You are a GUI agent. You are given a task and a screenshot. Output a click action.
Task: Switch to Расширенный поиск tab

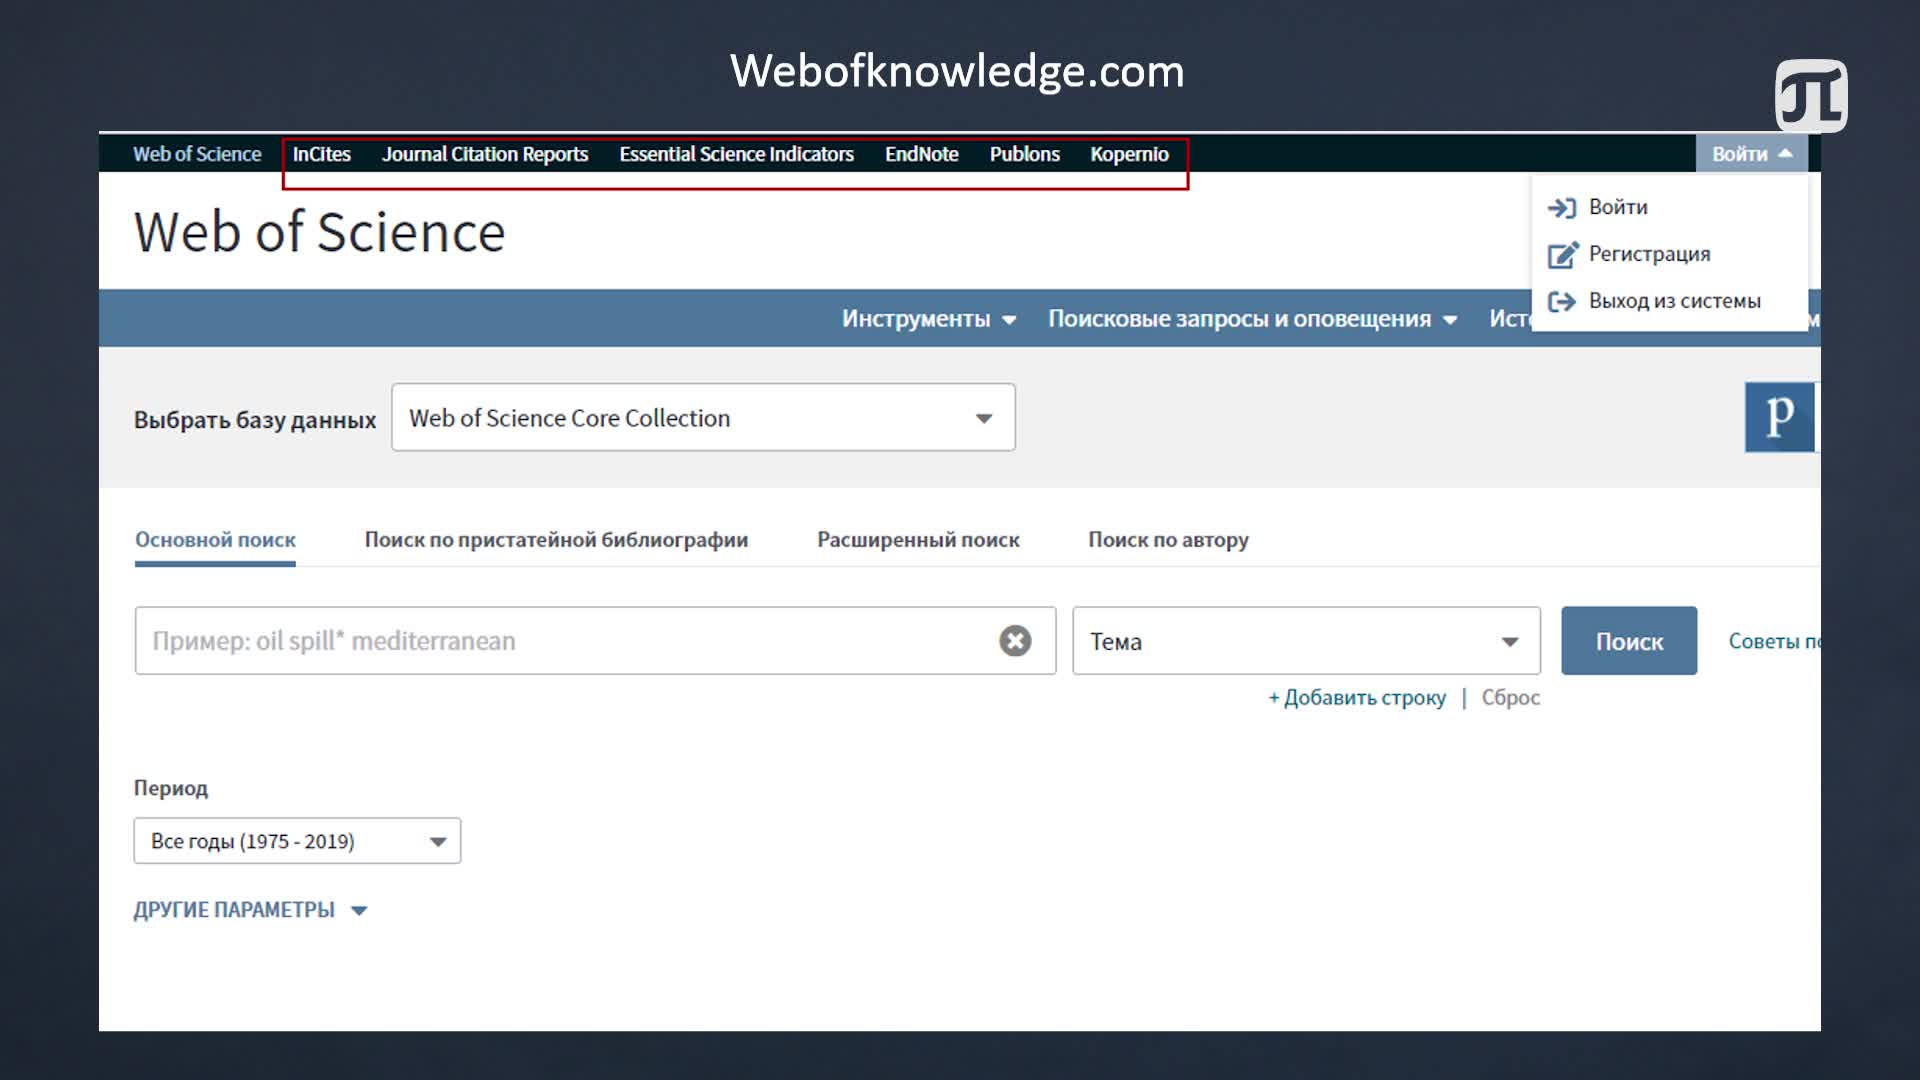coord(918,540)
